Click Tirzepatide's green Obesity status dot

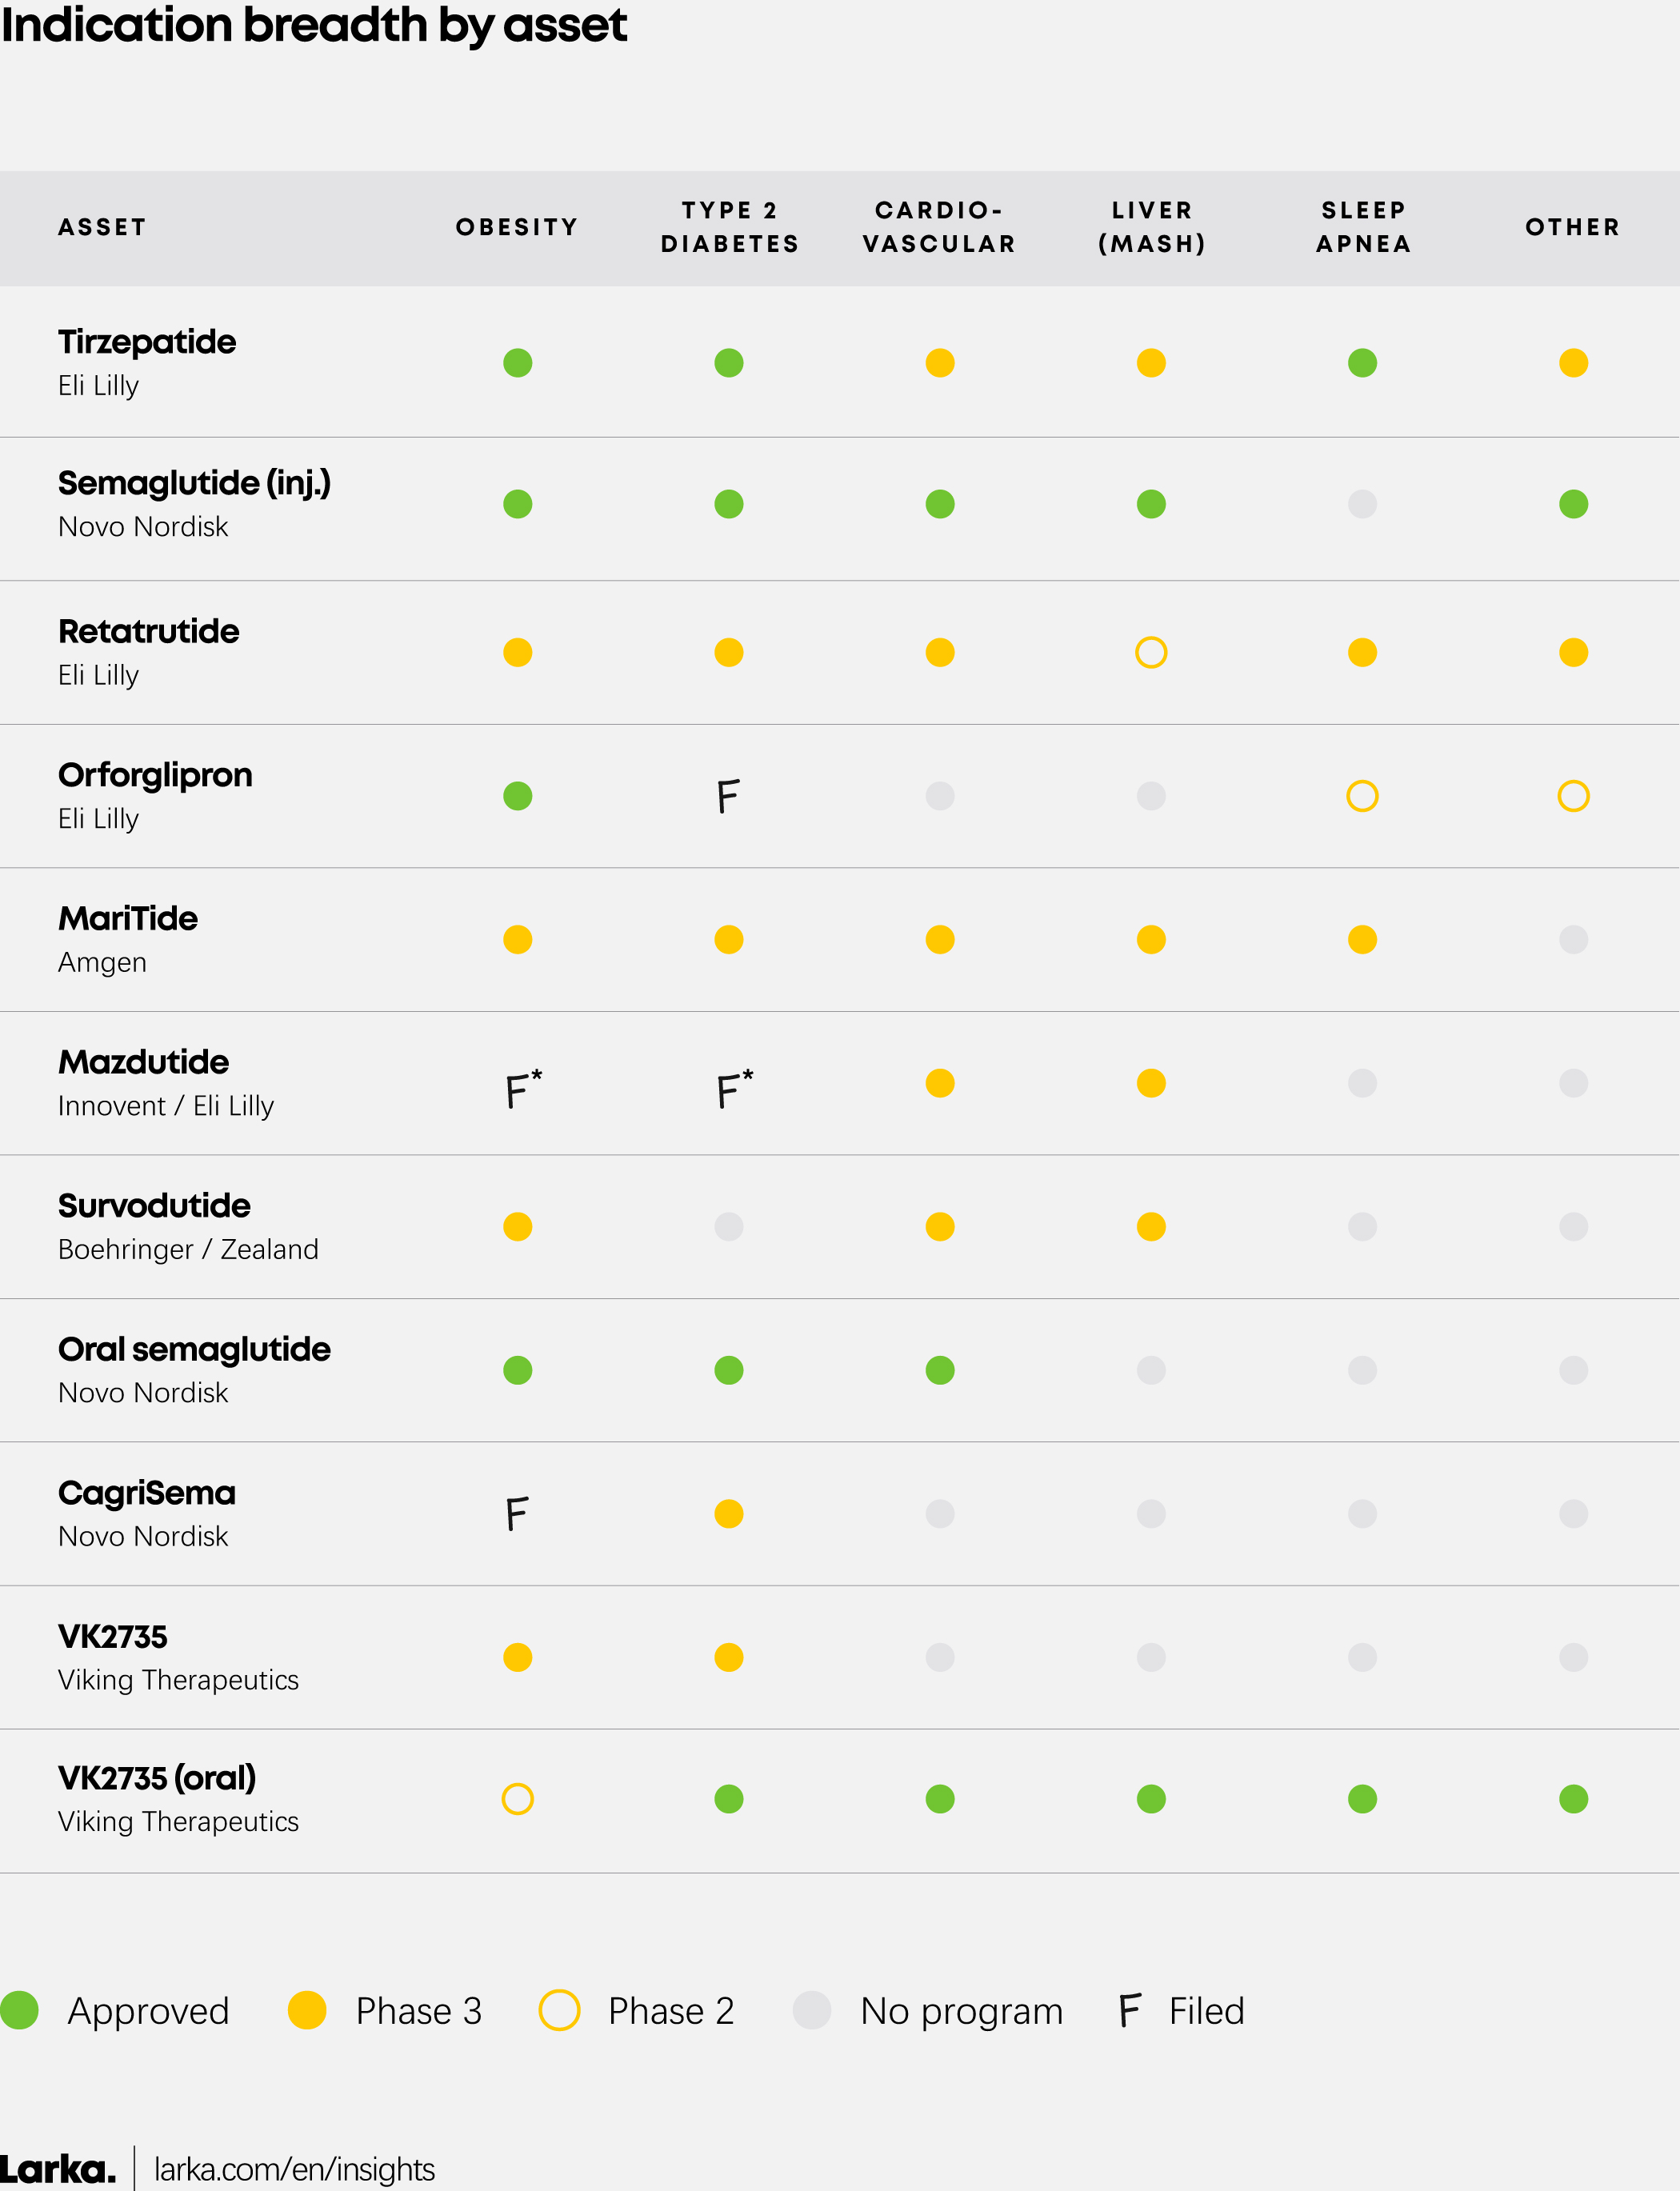(517, 362)
